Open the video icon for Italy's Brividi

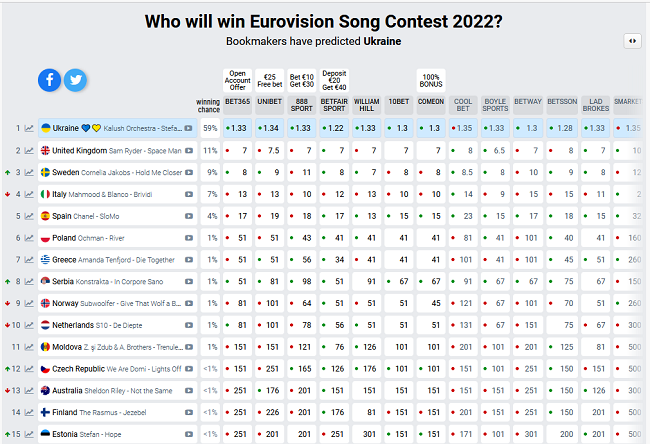[189, 194]
